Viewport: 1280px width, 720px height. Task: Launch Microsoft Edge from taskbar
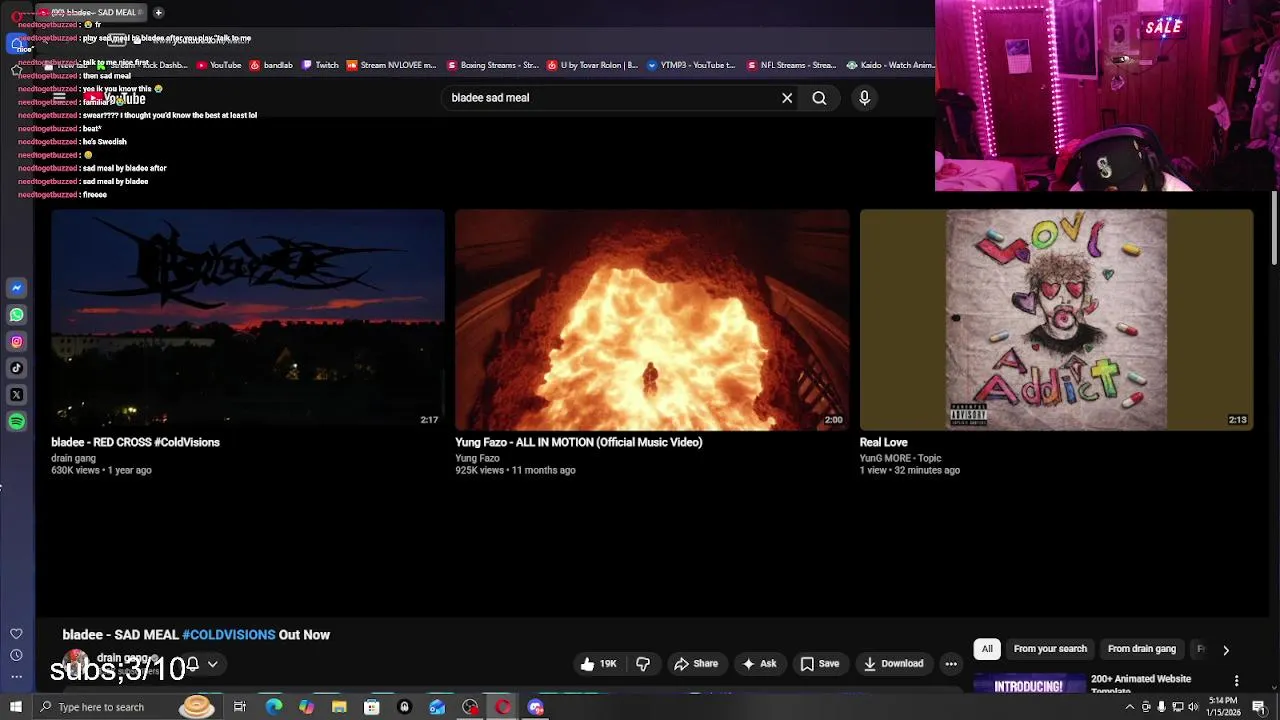[273, 707]
